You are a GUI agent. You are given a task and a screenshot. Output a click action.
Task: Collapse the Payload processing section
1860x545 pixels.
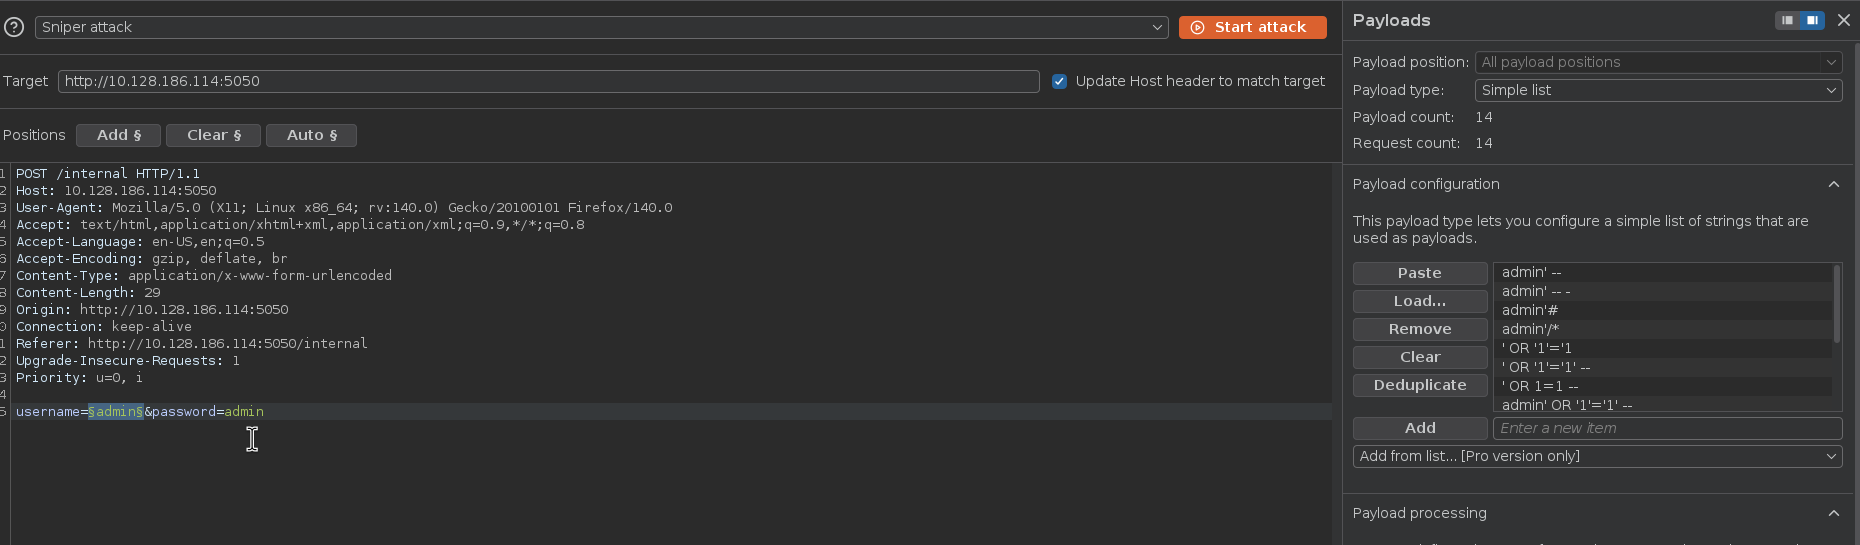click(1833, 513)
